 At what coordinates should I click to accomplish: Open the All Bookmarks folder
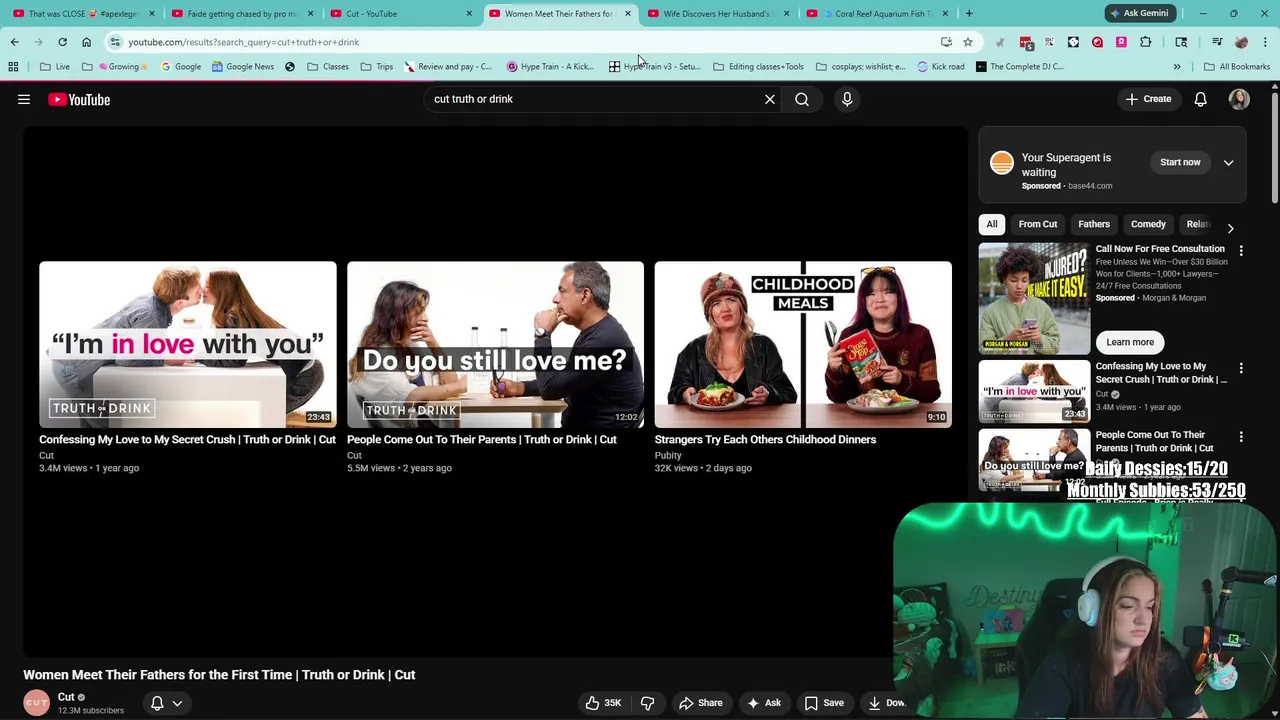tap(1237, 67)
